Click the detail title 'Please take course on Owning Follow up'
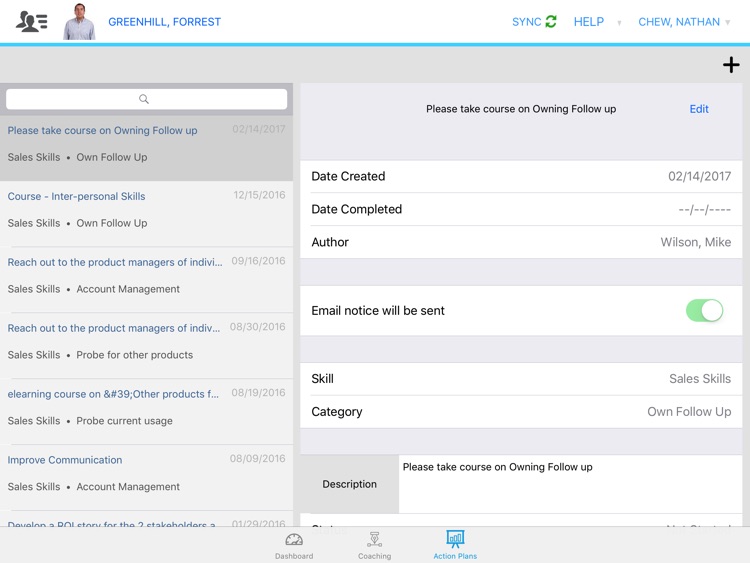 [x=521, y=109]
